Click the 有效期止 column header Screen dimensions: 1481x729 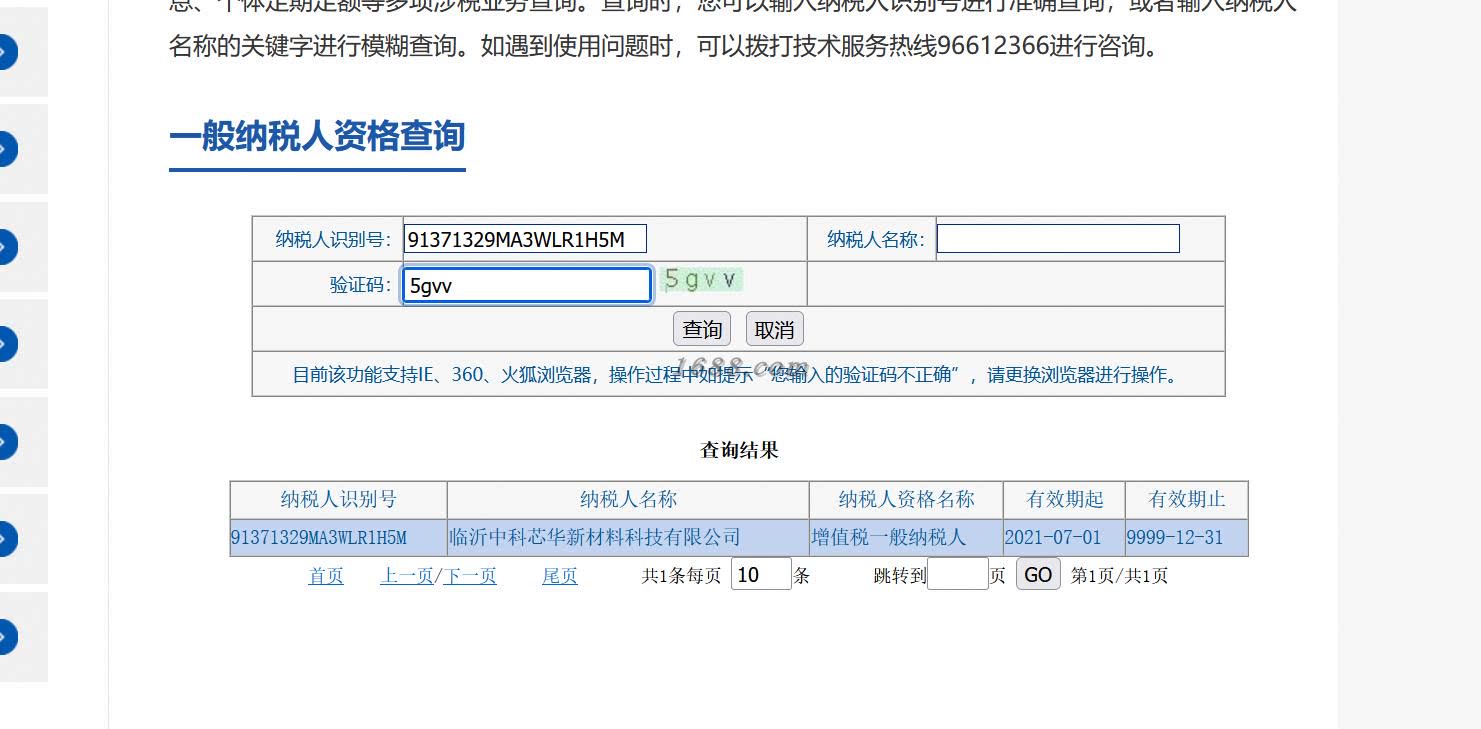[x=1187, y=500]
